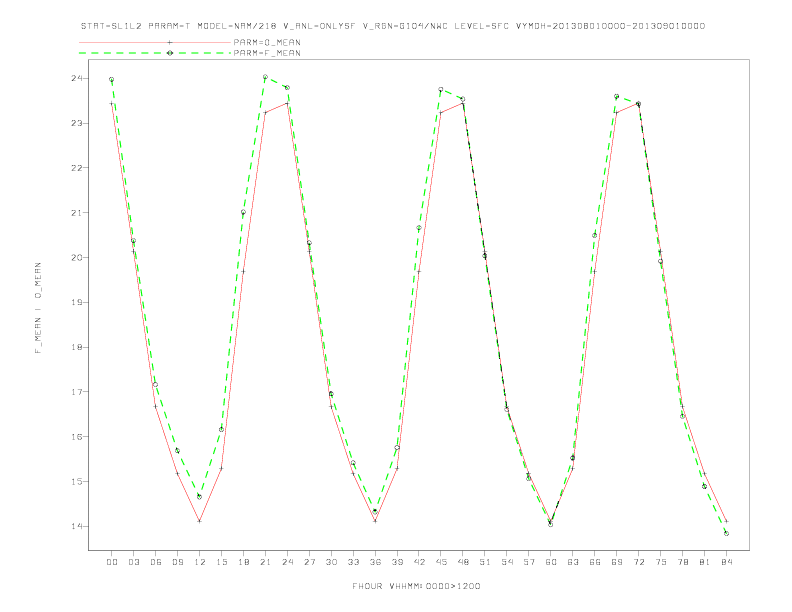Viewport: 792px width, 612px height.
Task: Click x-axis forecast hour label 78
Action: tap(683, 562)
